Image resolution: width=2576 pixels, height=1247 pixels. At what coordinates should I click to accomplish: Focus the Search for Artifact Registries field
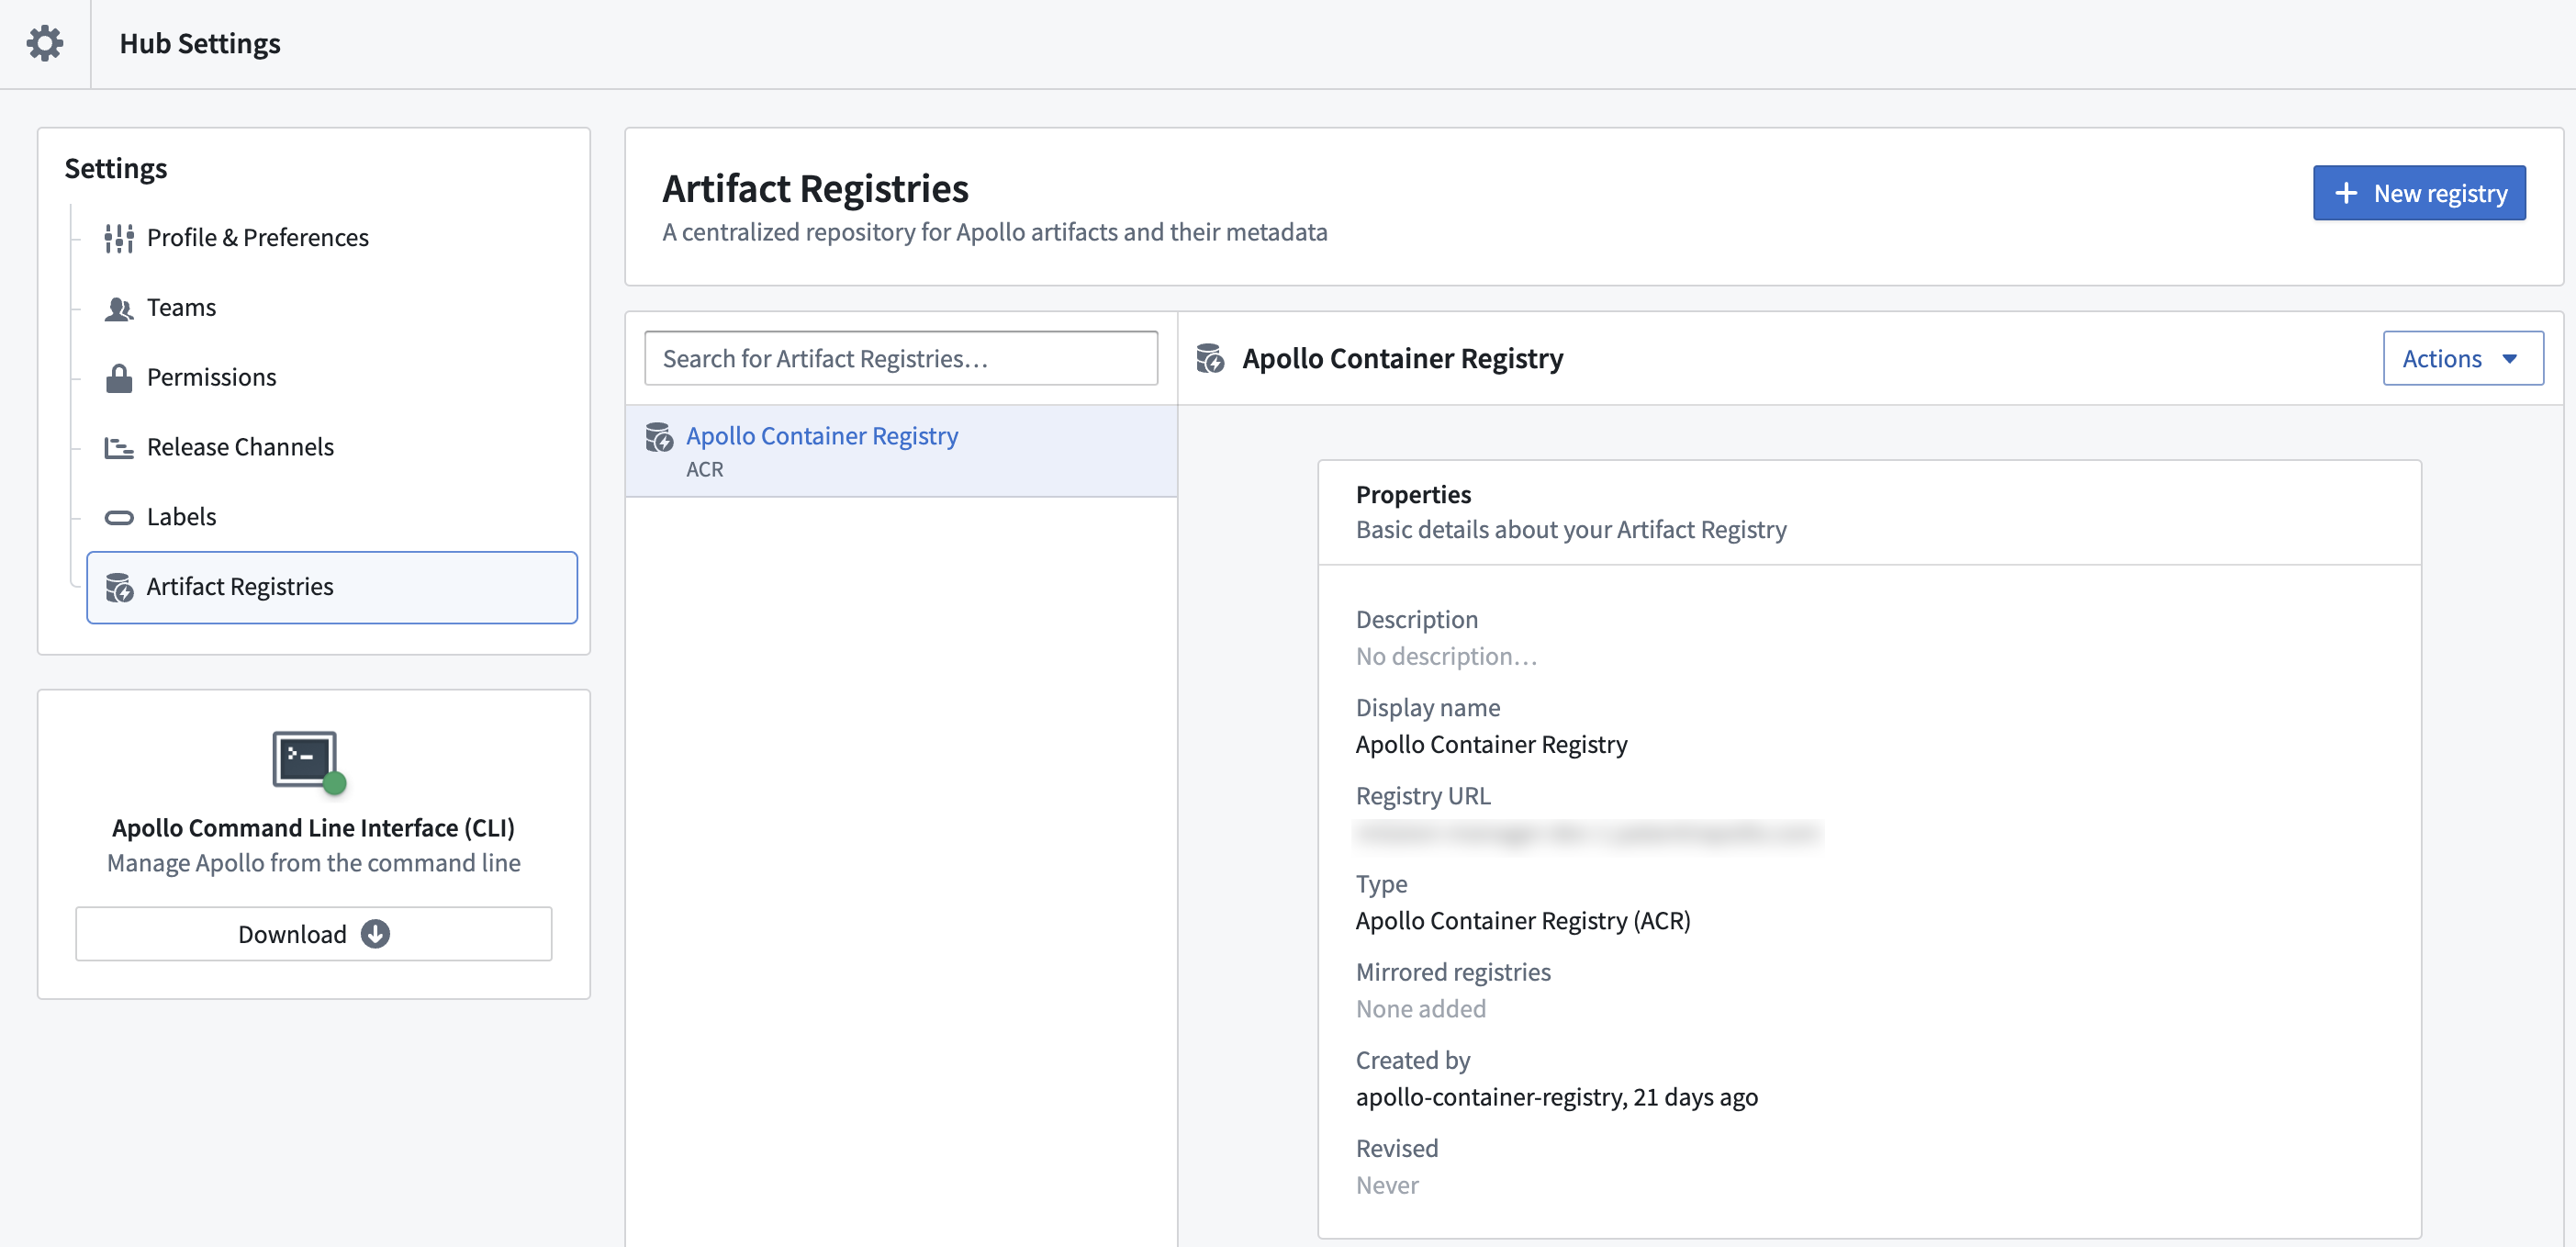[901, 358]
